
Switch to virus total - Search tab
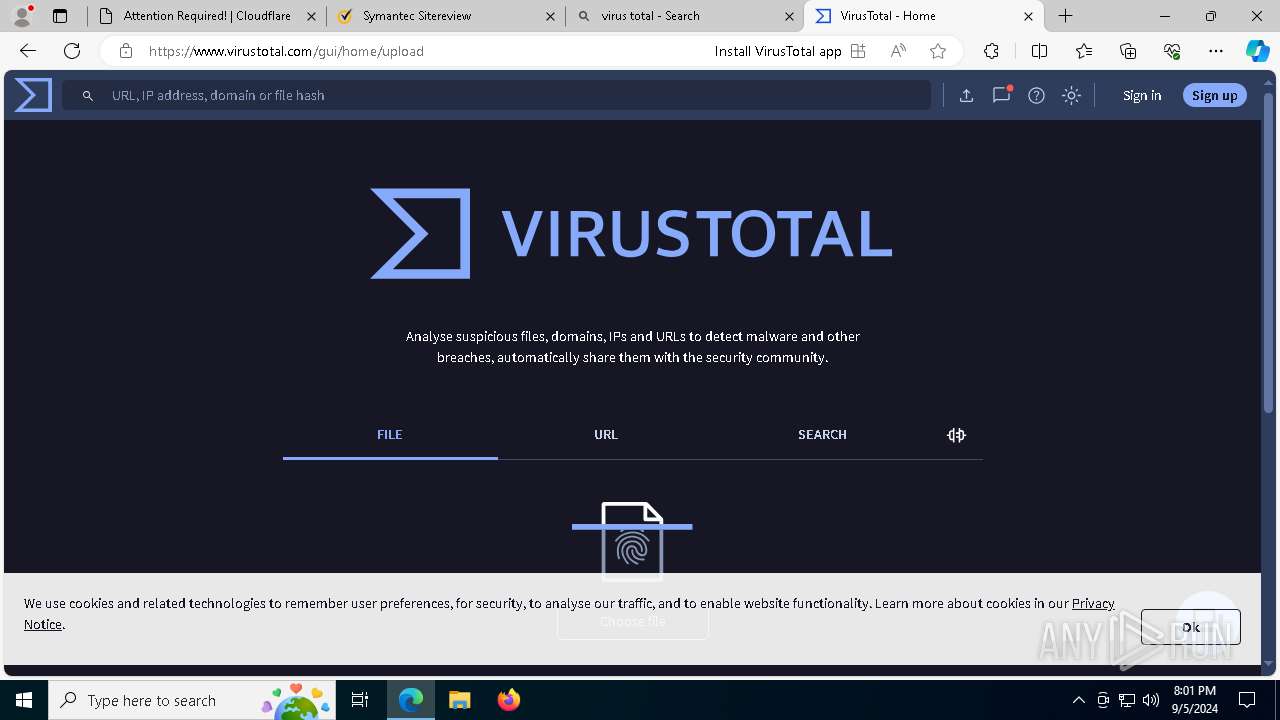point(685,16)
